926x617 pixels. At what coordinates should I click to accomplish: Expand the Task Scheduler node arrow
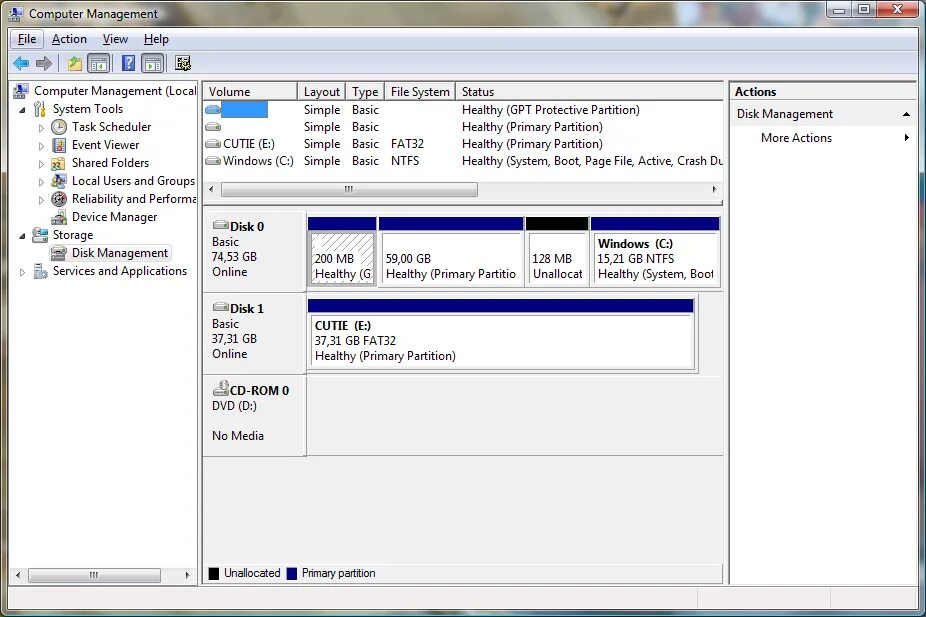[x=41, y=128]
